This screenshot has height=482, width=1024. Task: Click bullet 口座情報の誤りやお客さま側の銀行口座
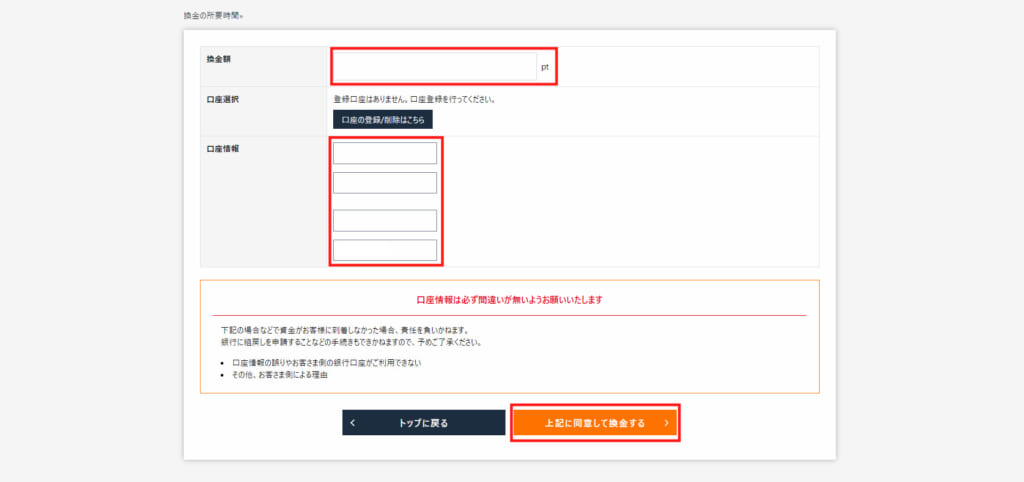tap(327, 362)
